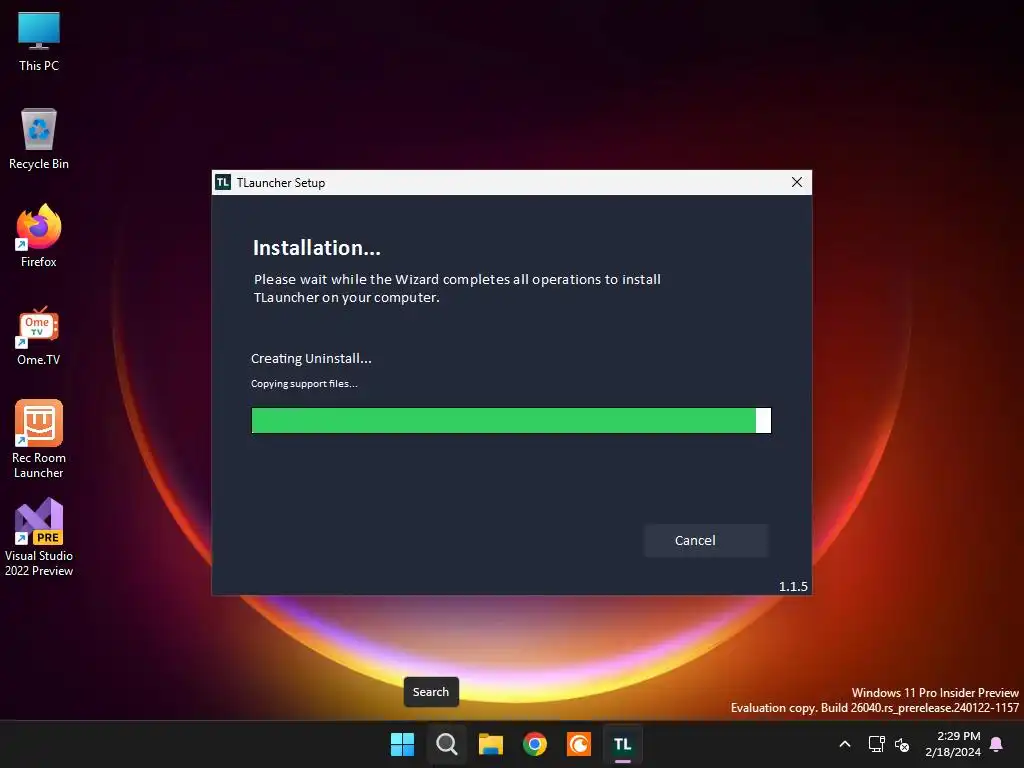Viewport: 1024px width, 768px height.
Task: Open network status in the tray
Action: 876,744
